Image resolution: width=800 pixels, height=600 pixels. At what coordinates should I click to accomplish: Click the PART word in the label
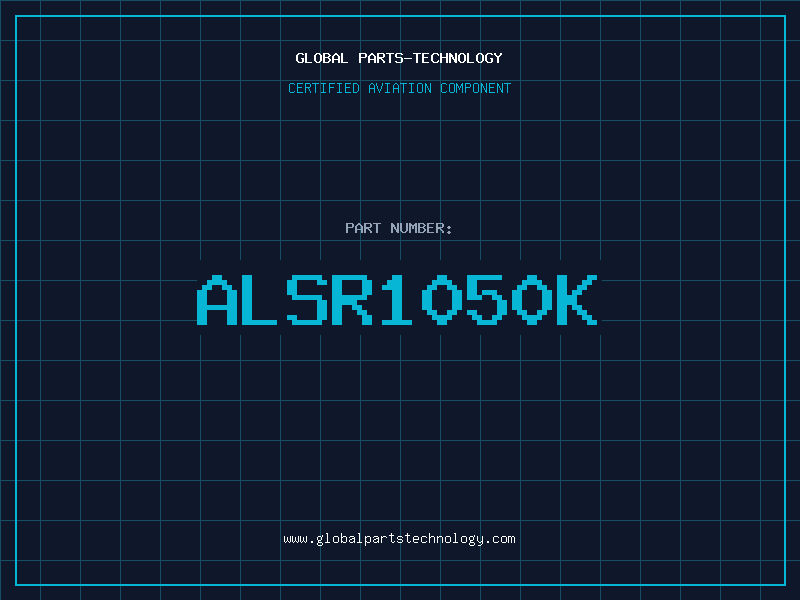[x=363, y=228]
